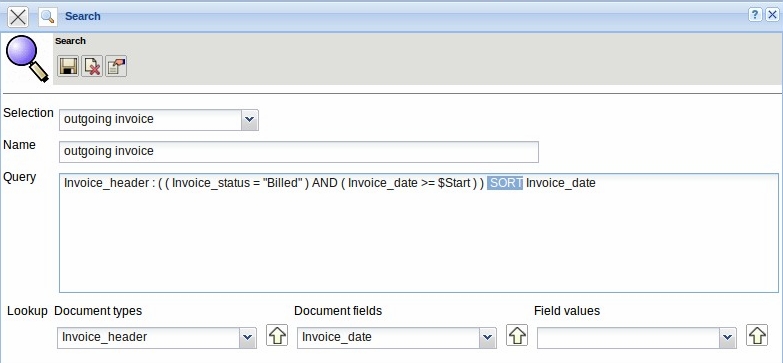This screenshot has height=363, width=783.
Task: Insert document field with its up-arrow button
Action: point(517,335)
